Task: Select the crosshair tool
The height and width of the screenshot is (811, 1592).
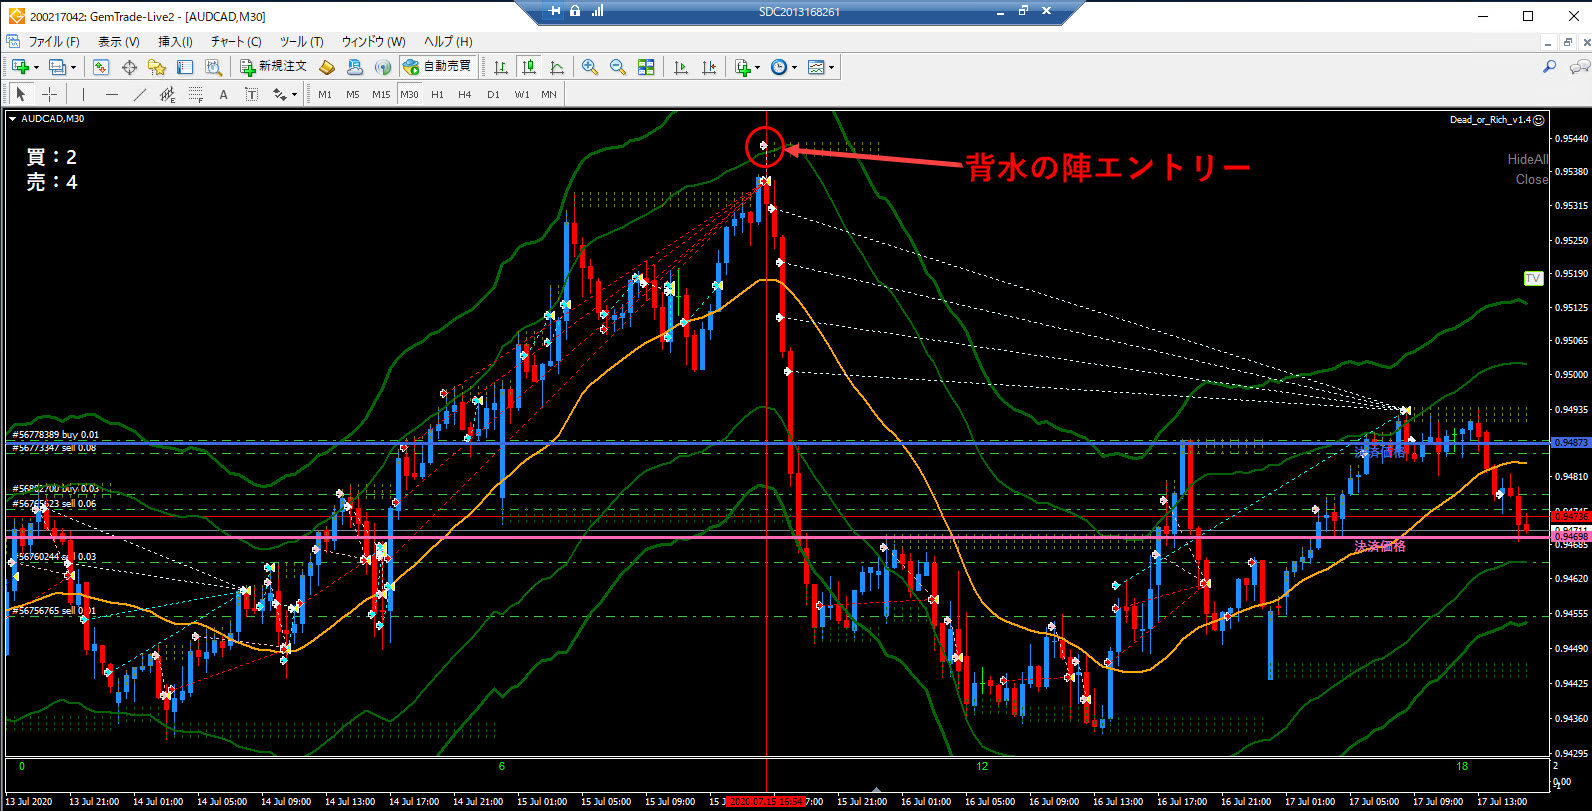Action: tap(48, 94)
